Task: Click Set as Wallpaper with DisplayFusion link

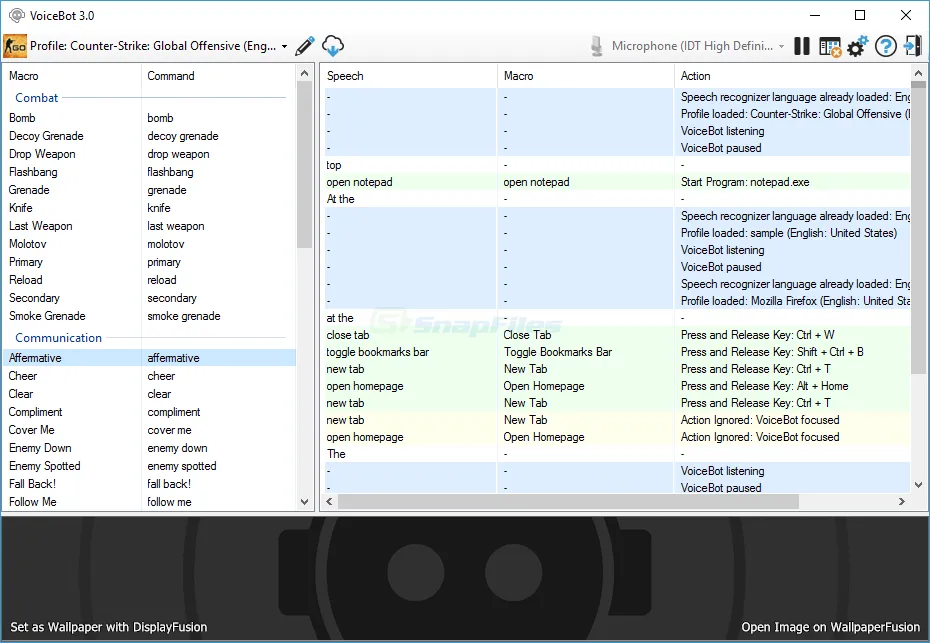Action: pyautogui.click(x=109, y=627)
